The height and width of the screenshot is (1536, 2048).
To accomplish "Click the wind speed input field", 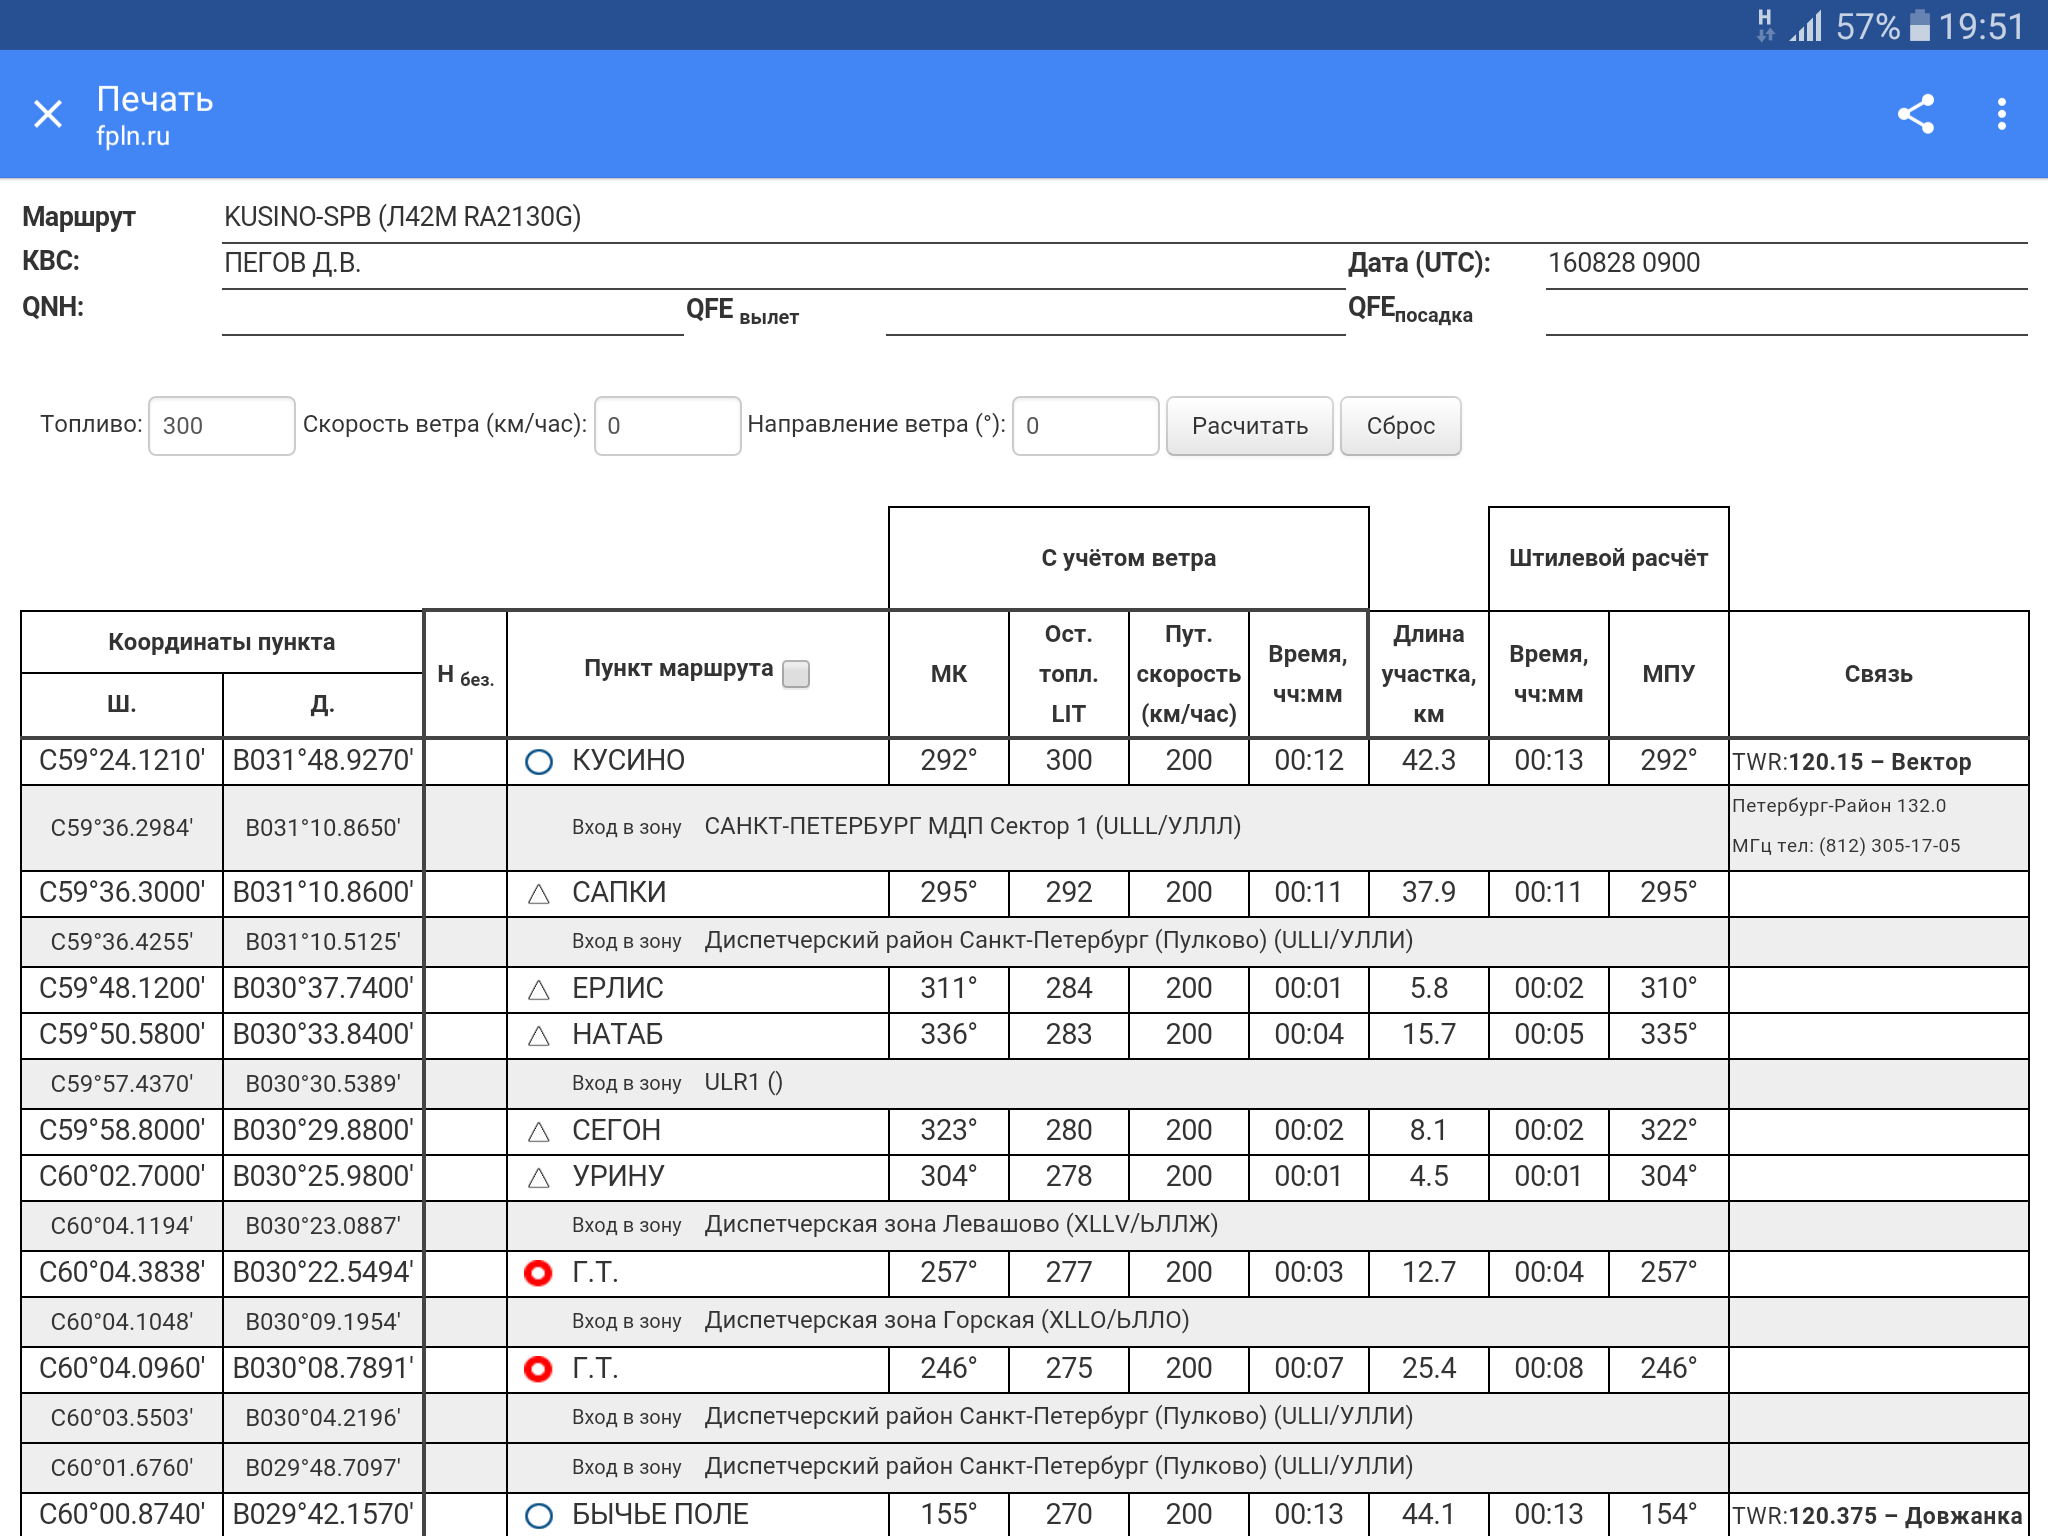I will click(667, 426).
